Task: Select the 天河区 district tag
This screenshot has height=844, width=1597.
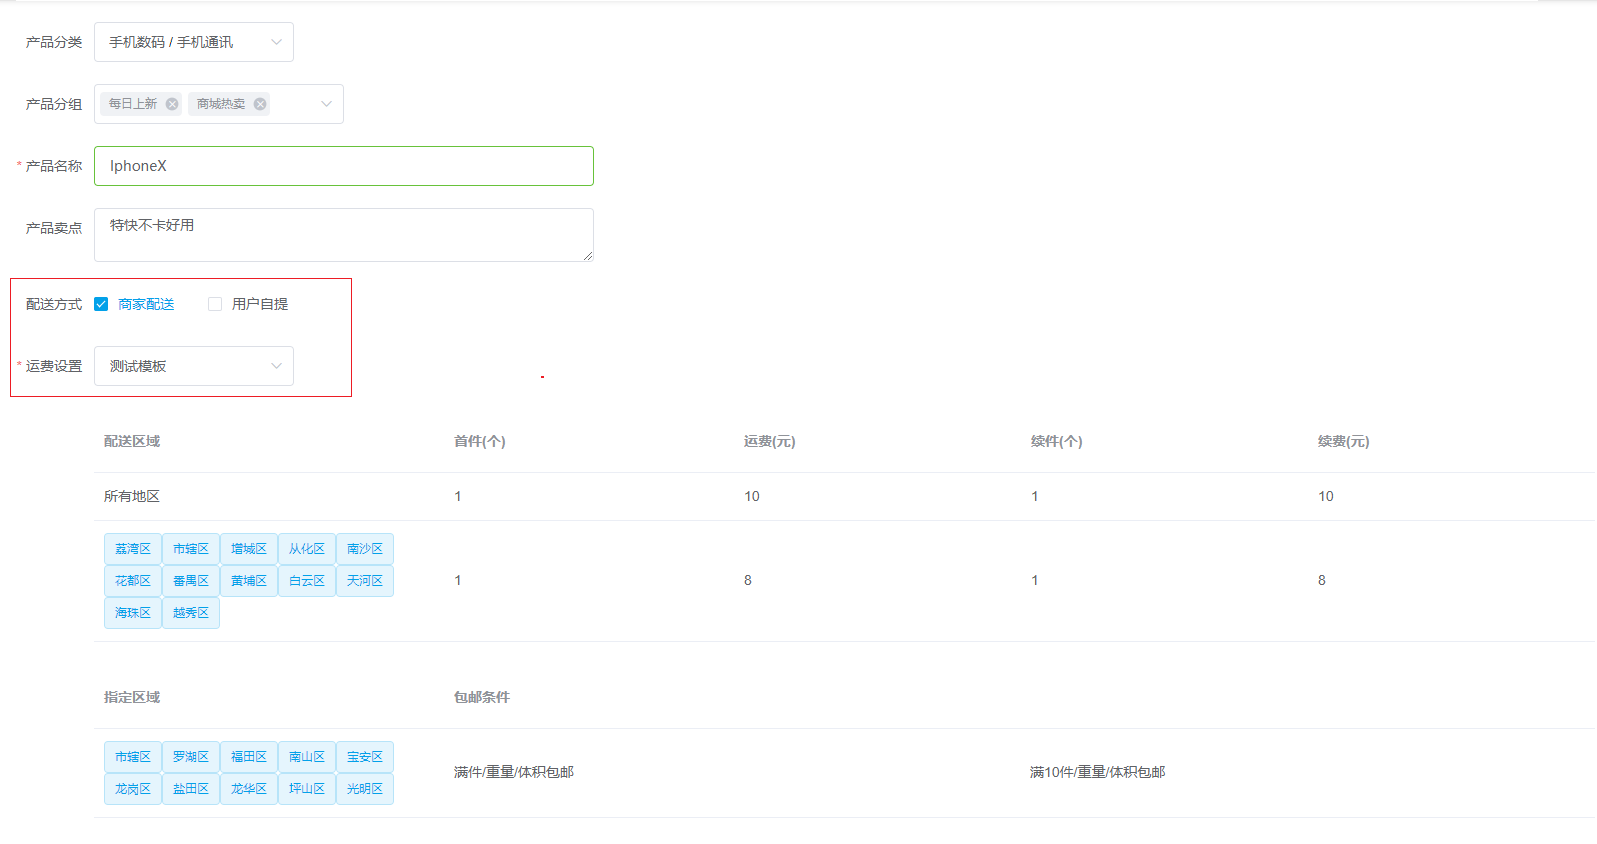Action: (365, 581)
